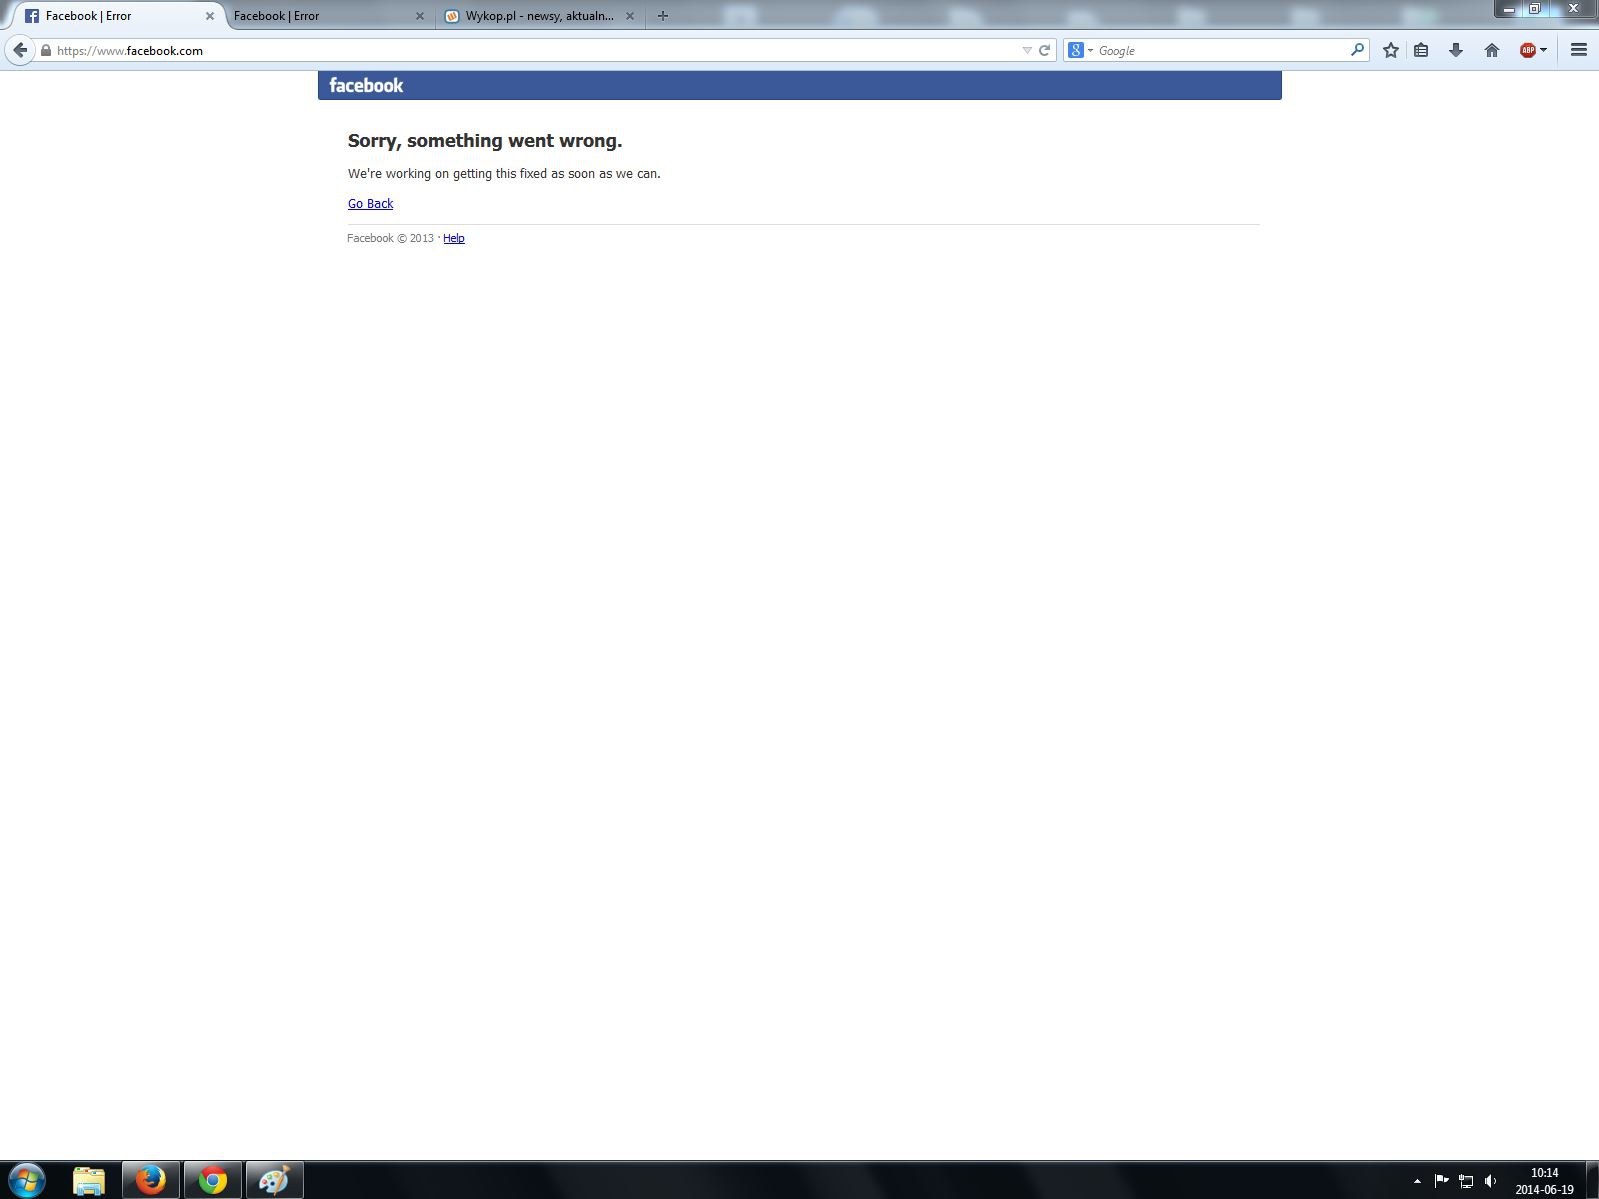Click the volume speaker tray icon

(1490, 1181)
